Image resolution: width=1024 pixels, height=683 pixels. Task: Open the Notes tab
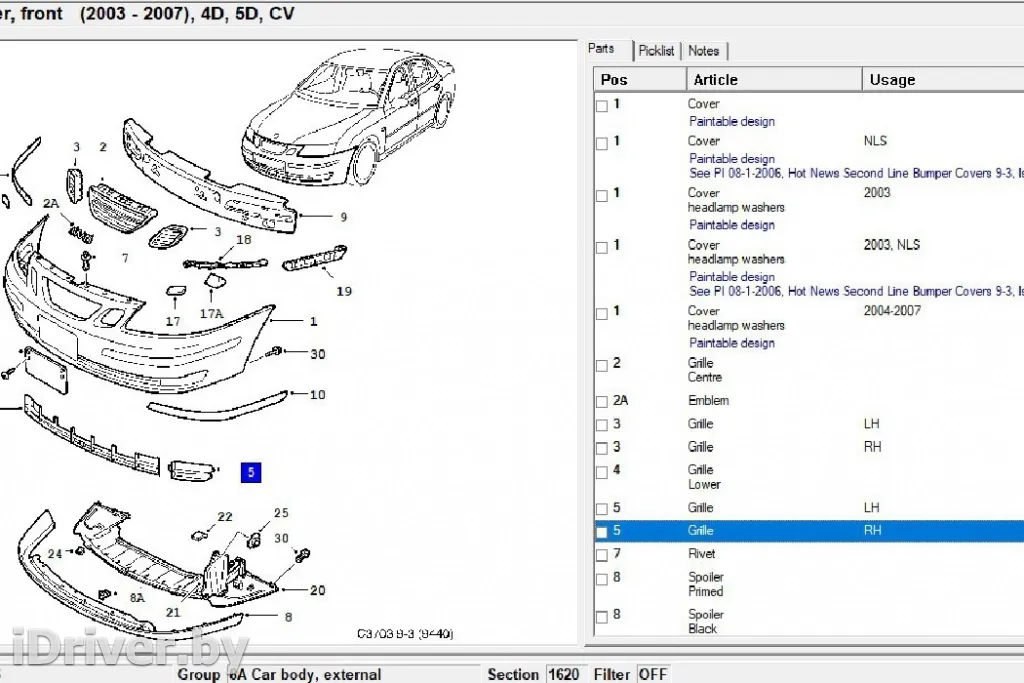tap(703, 51)
